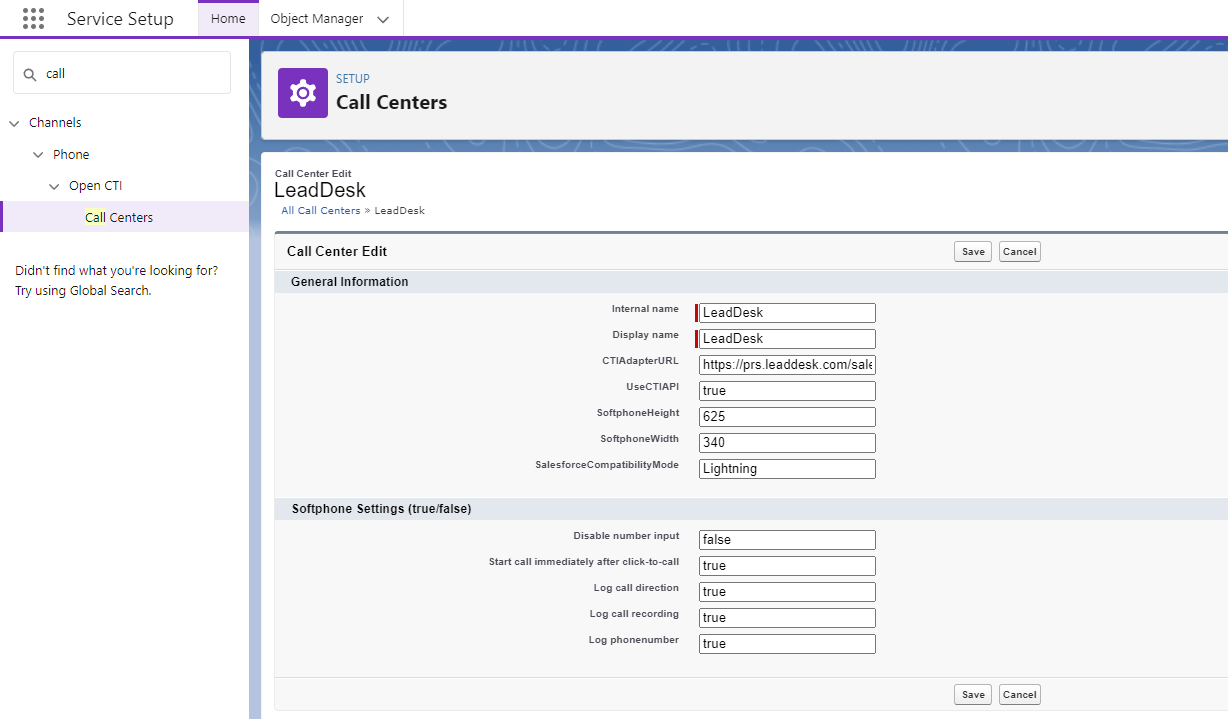Focus the Internal name field
Viewport: 1228px width, 719px height.
(787, 313)
